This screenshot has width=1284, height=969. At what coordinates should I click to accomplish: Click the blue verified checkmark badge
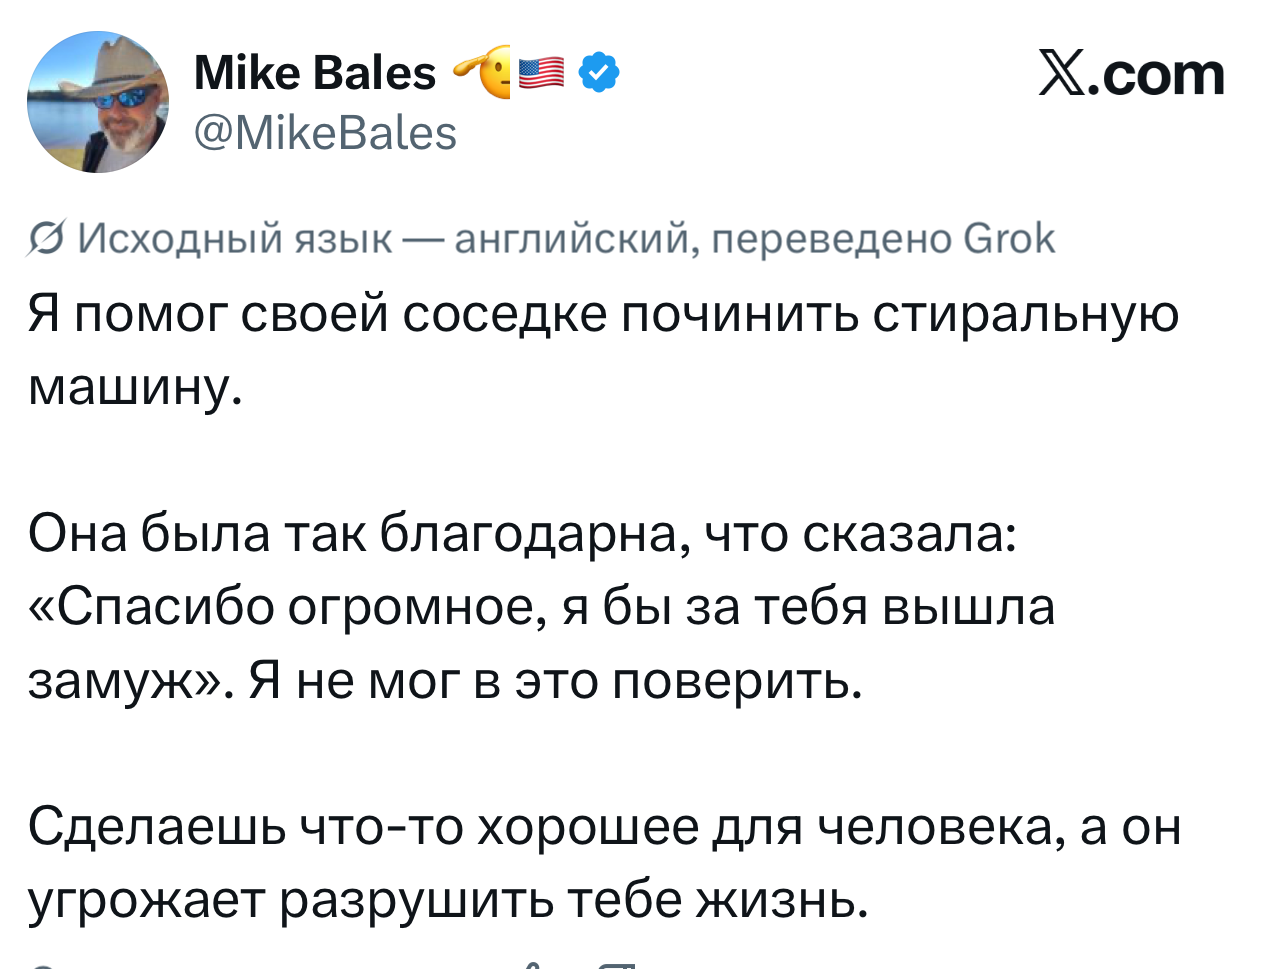[599, 73]
